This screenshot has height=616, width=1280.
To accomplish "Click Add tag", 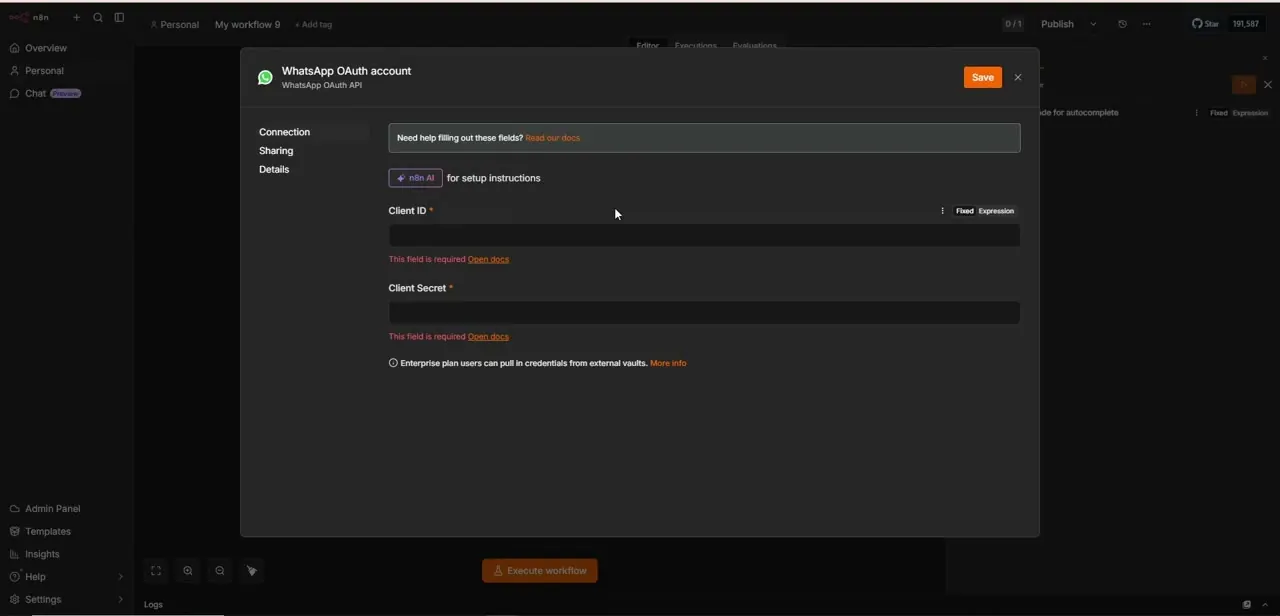I will coord(313,24).
